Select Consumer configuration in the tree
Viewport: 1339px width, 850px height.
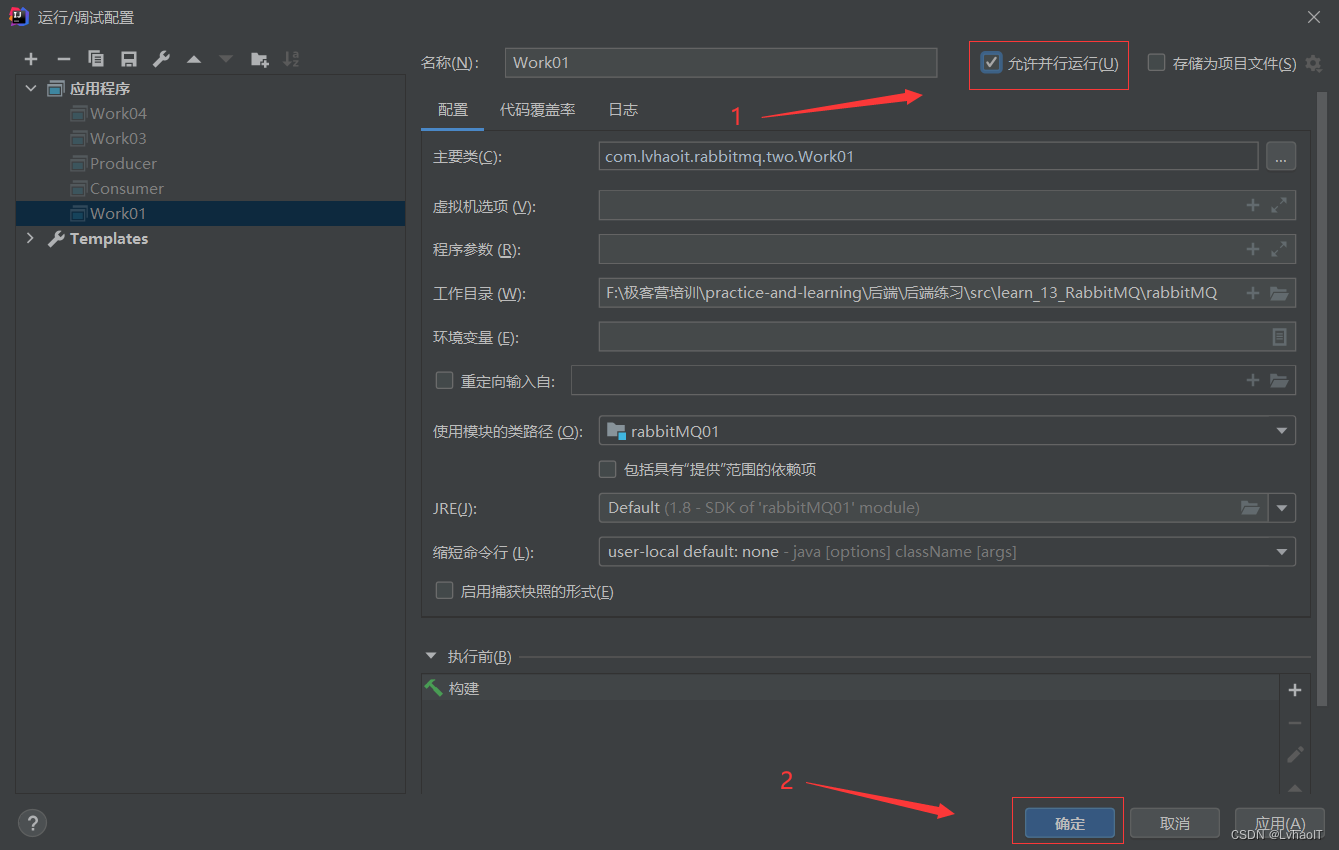(x=127, y=188)
